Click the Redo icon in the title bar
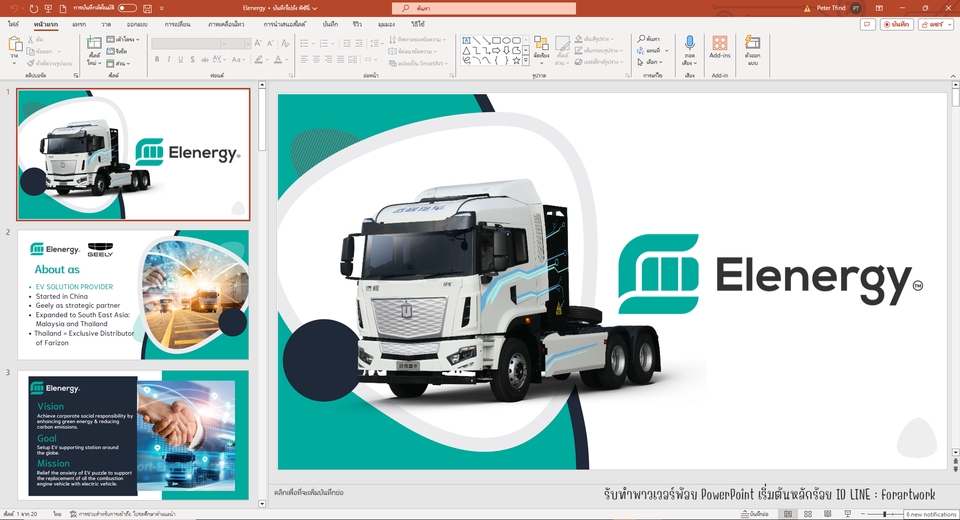 (x=33, y=9)
